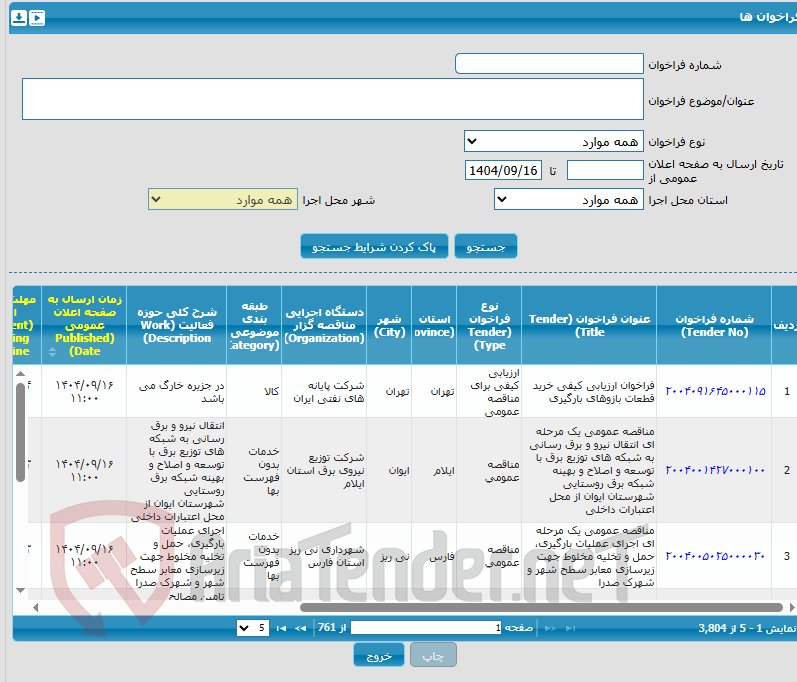
Task: Focus the عنوان/موضوع فراخوان text area
Action: [333, 99]
